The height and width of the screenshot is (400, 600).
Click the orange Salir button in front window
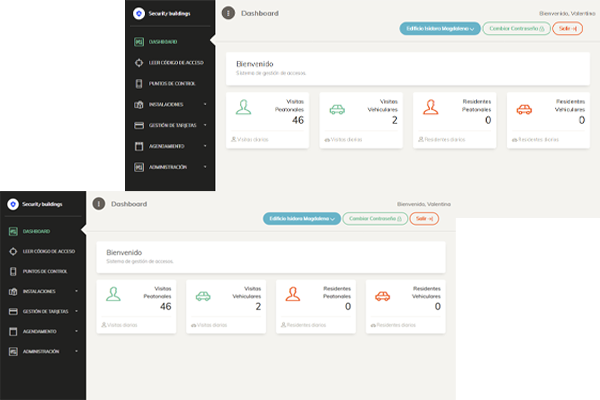426,218
